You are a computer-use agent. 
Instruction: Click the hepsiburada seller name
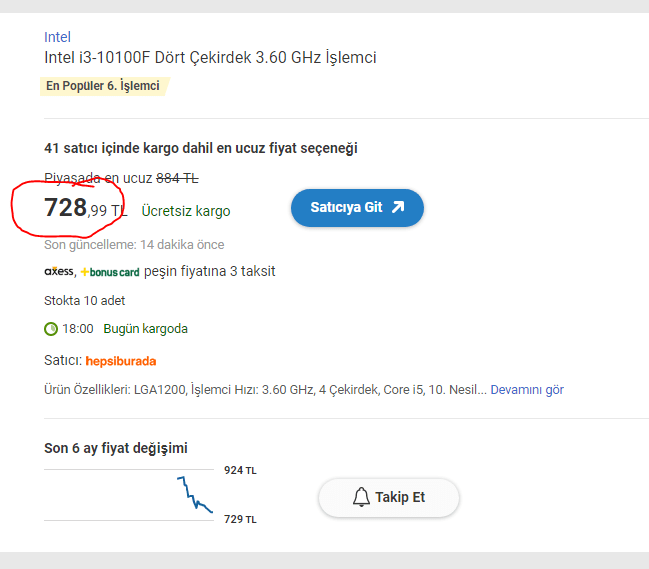(x=121, y=361)
